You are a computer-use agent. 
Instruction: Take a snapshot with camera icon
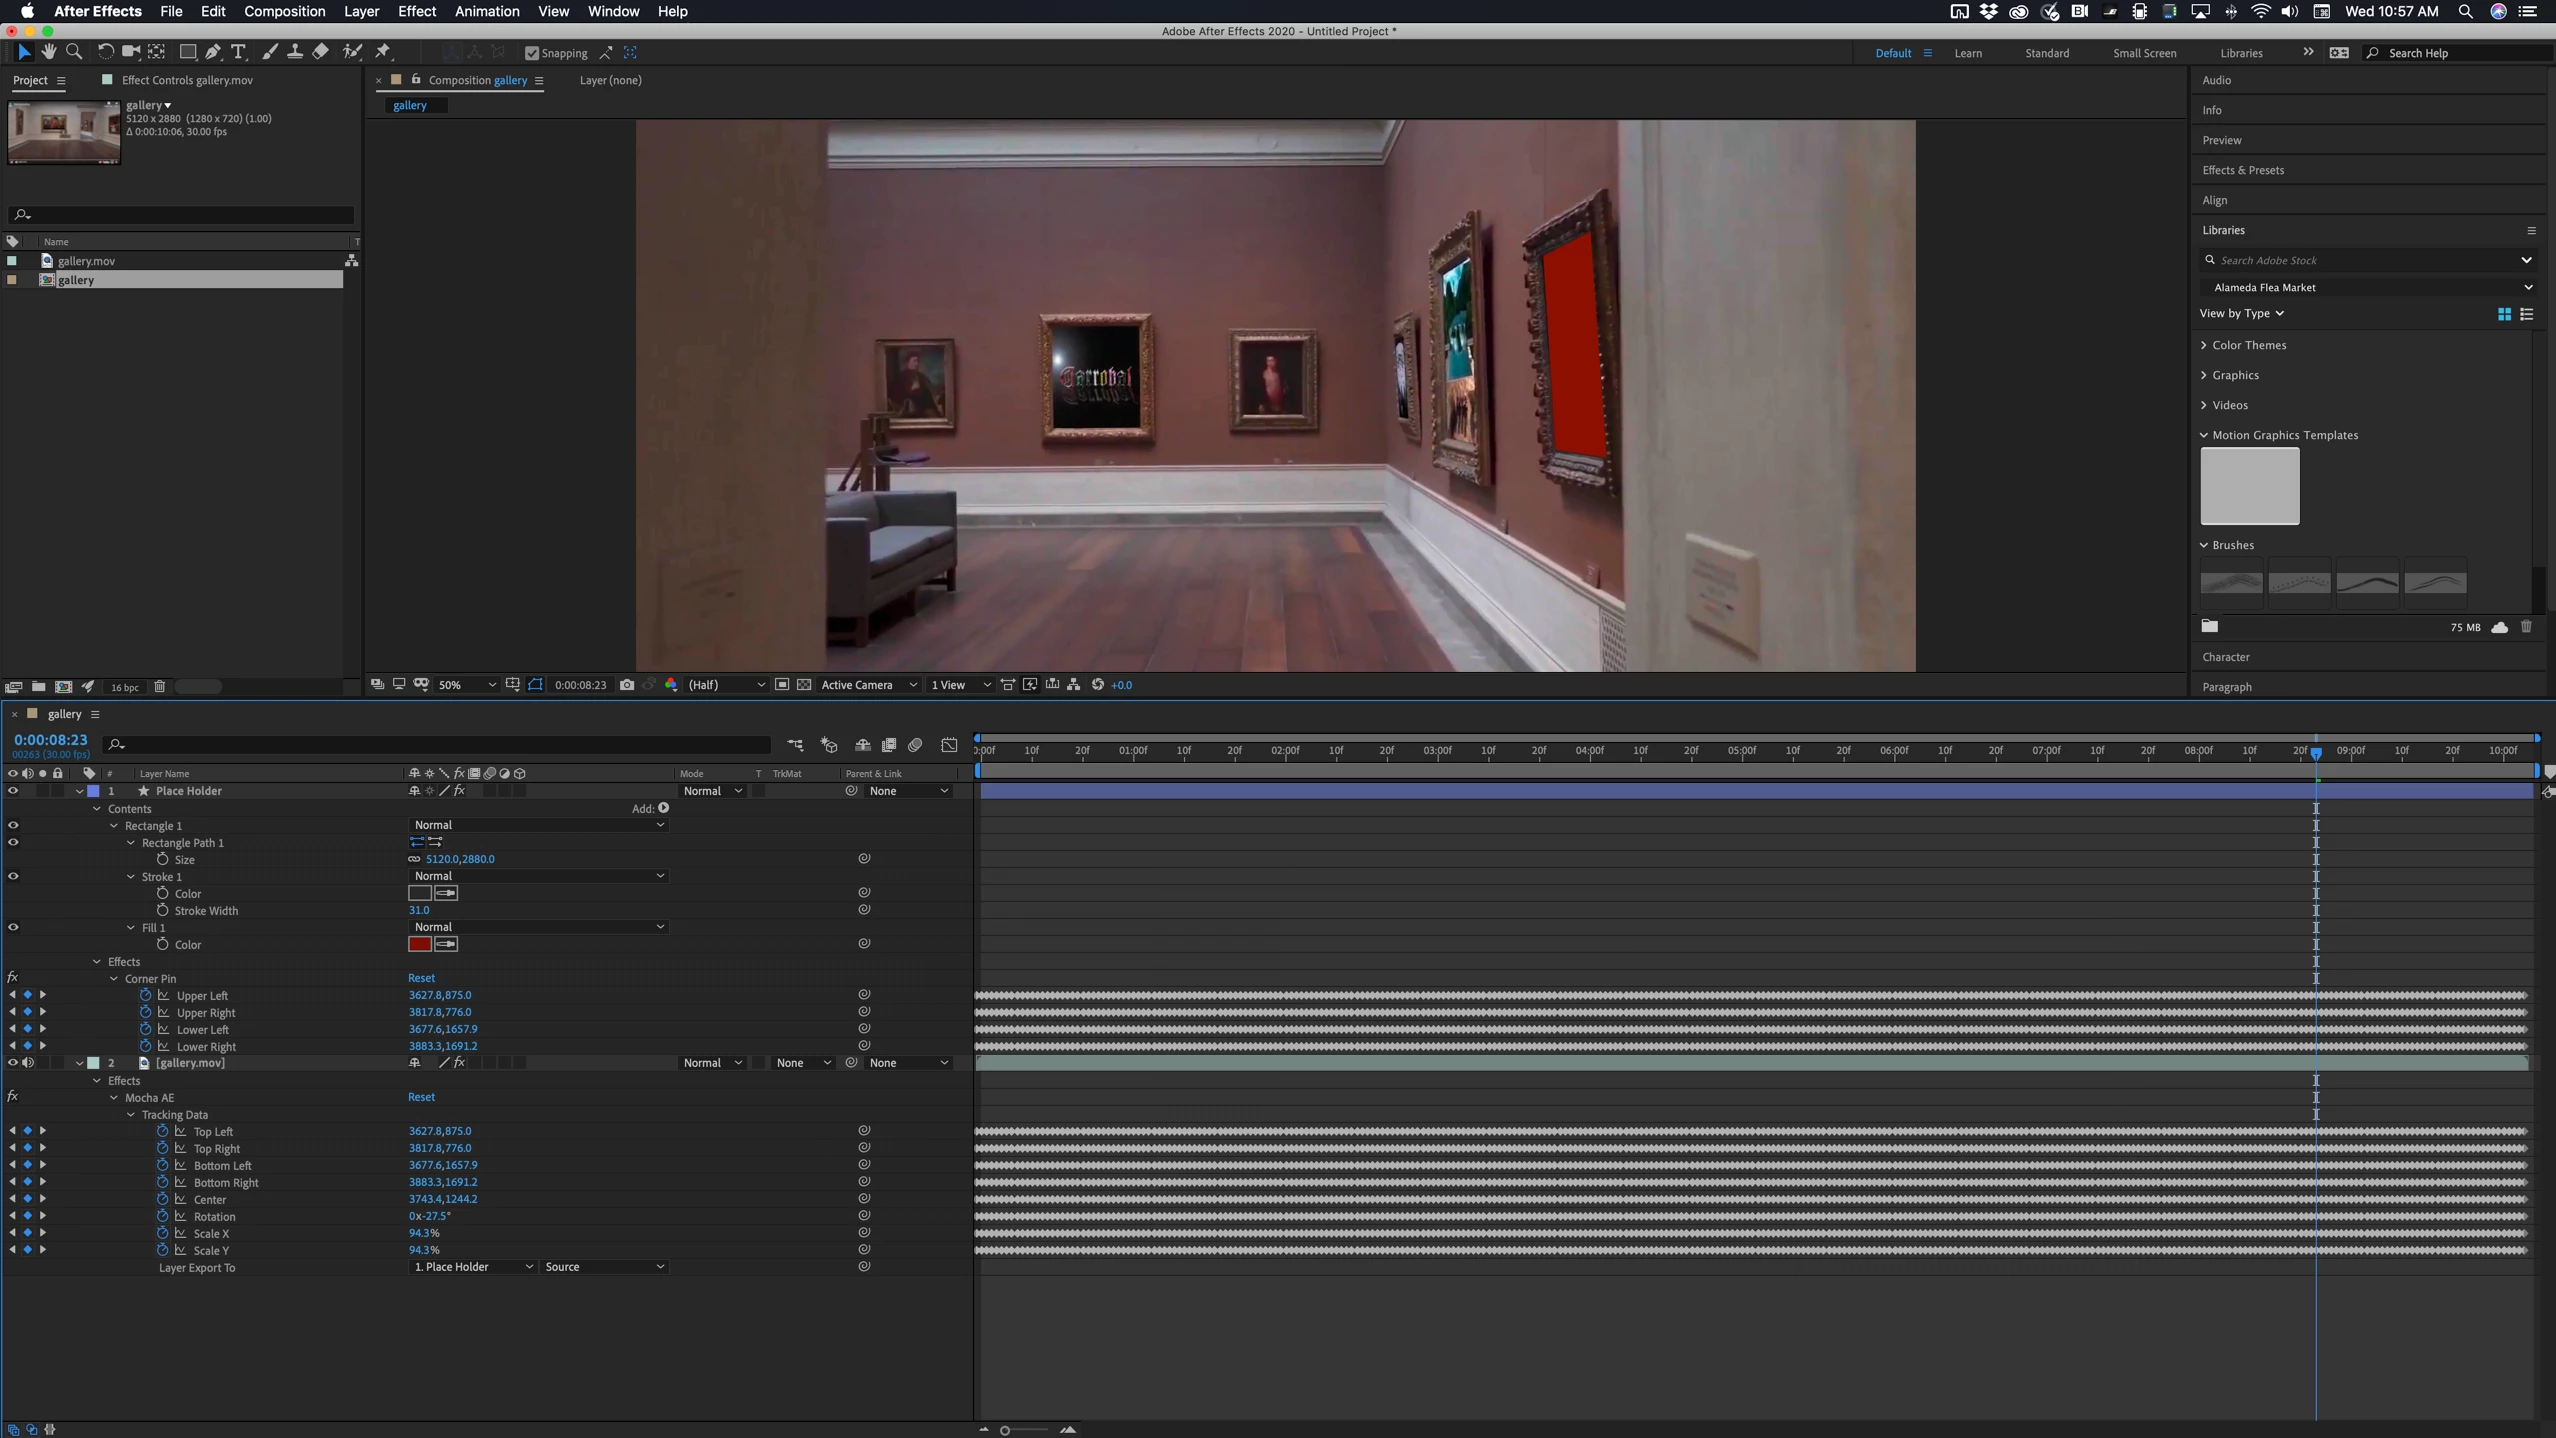pyautogui.click(x=627, y=685)
